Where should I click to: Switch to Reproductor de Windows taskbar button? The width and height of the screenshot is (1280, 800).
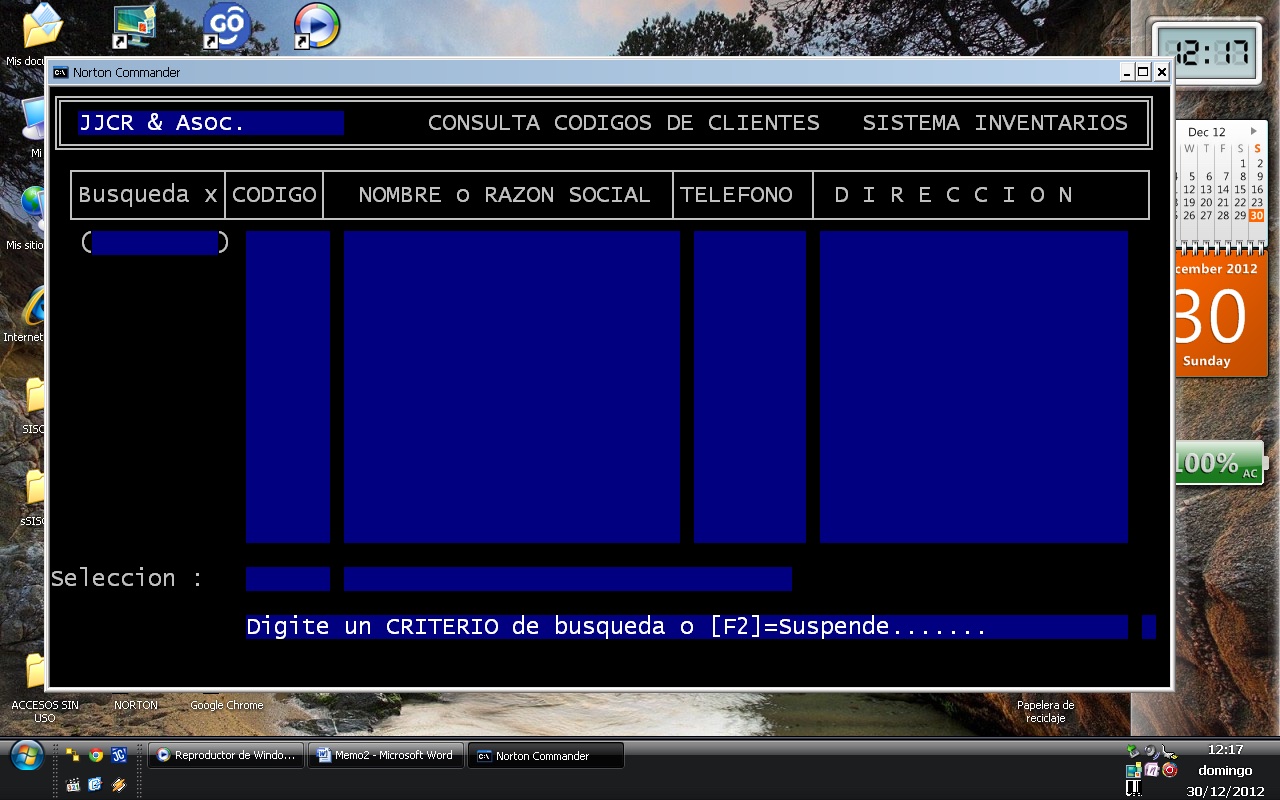[226, 756]
